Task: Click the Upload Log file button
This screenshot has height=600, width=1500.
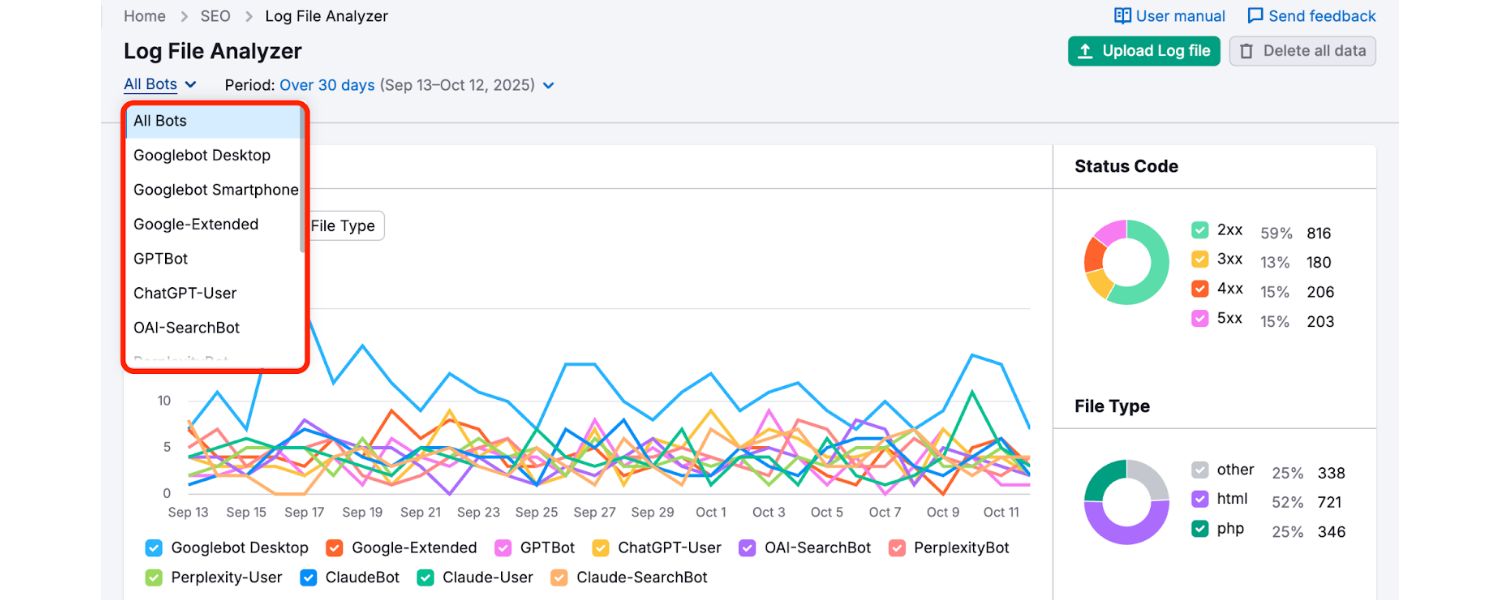Action: click(x=1143, y=50)
